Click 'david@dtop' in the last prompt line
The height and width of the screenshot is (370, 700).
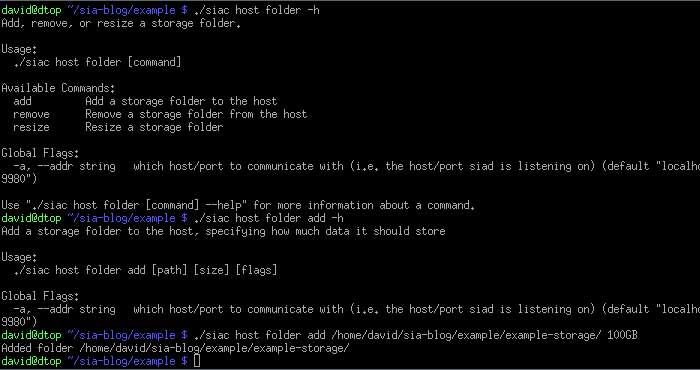pos(31,361)
